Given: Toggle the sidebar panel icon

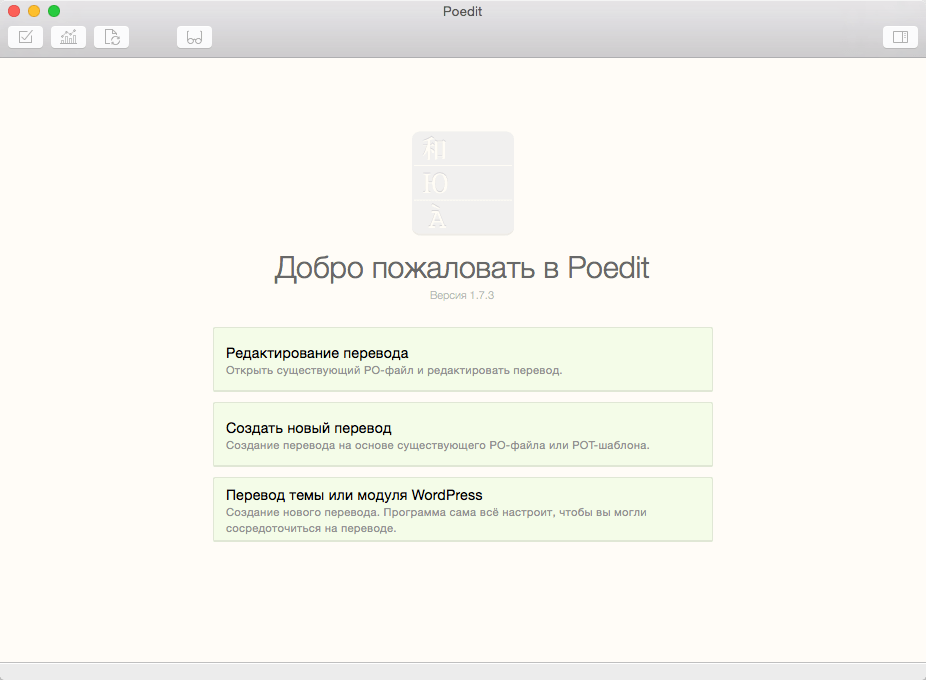Looking at the screenshot, I should pos(900,37).
